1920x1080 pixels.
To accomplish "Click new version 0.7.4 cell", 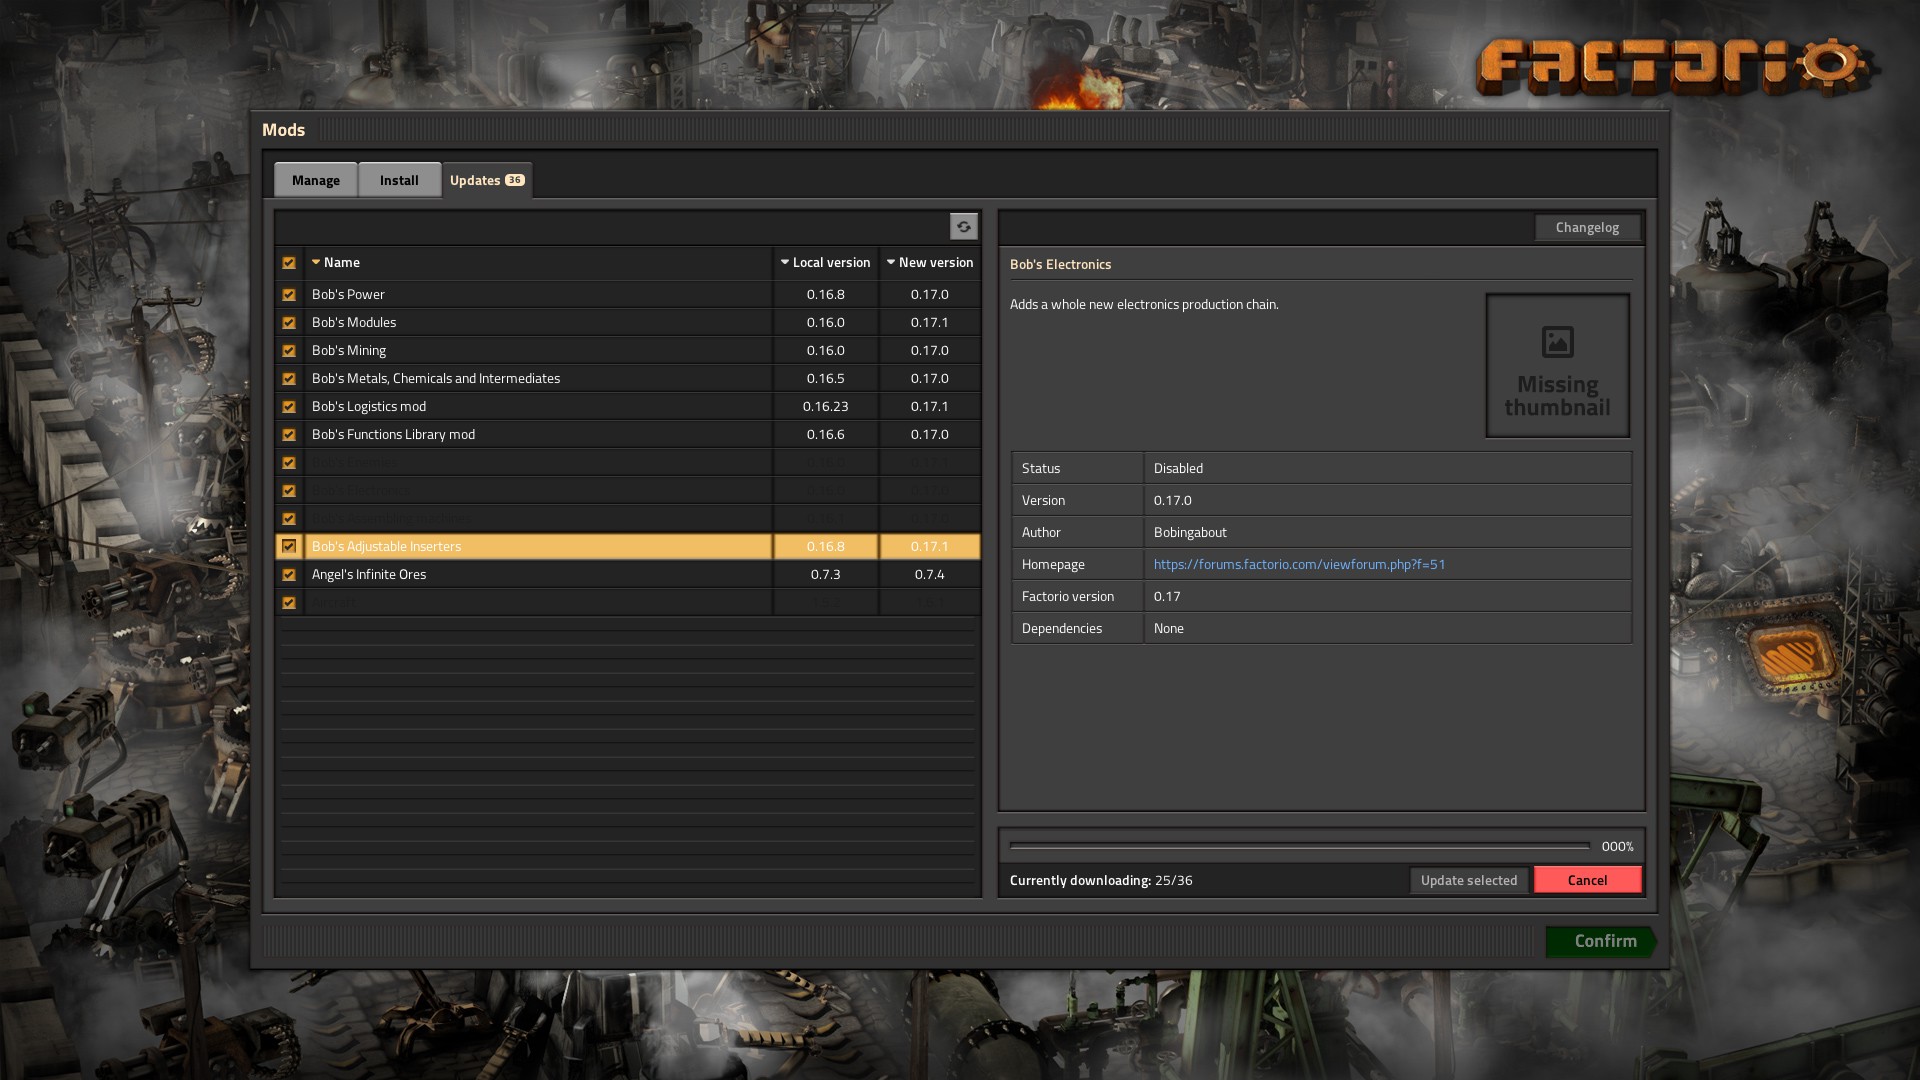I will [930, 574].
